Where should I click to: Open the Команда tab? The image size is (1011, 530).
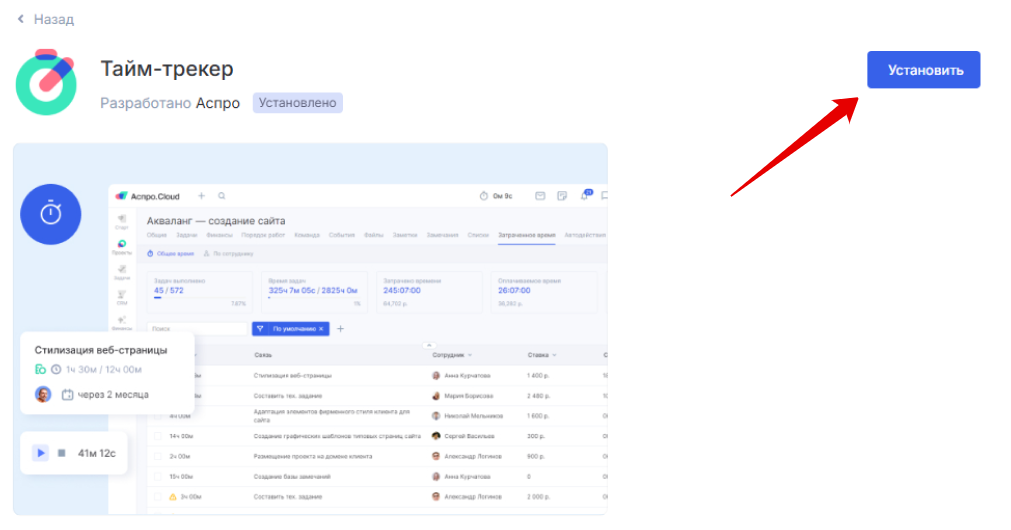[x=306, y=235]
